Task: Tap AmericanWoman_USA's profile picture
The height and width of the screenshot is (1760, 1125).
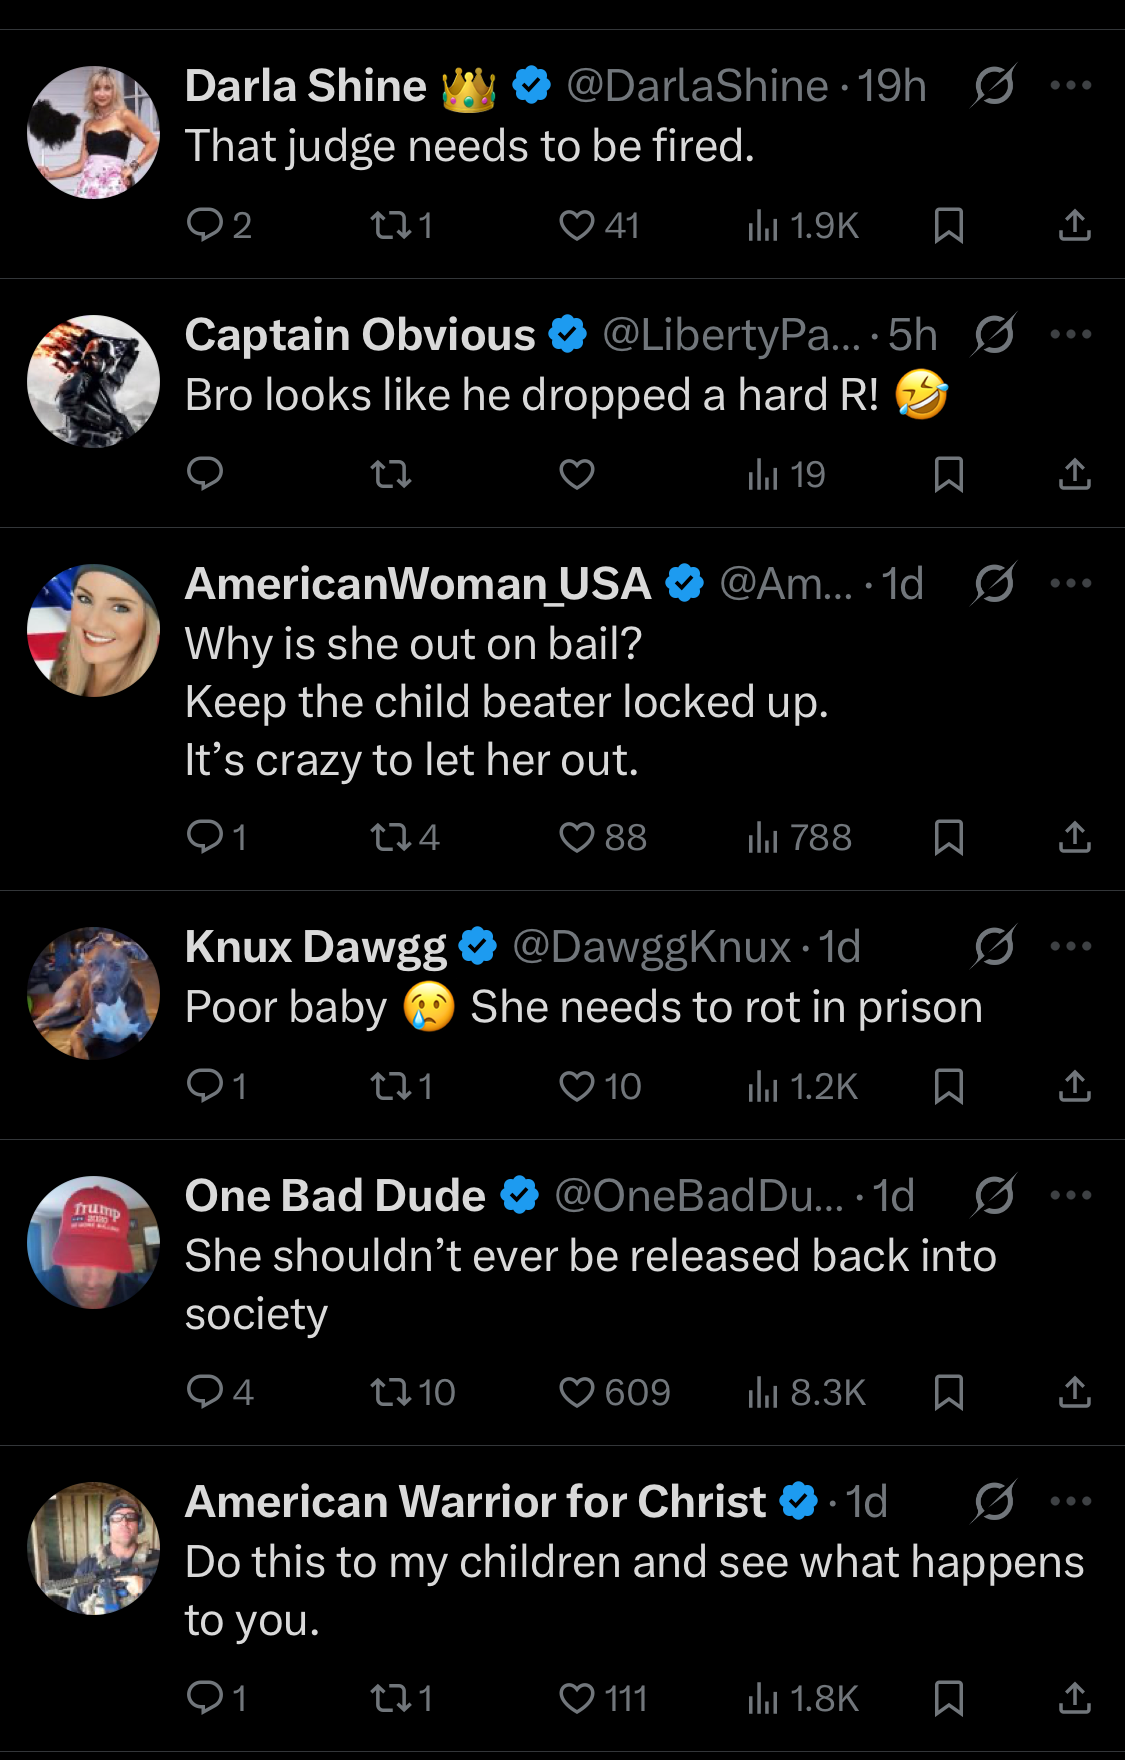Action: click(94, 631)
